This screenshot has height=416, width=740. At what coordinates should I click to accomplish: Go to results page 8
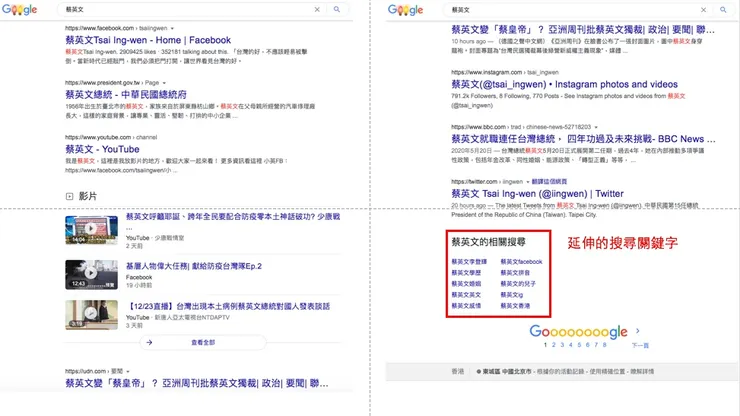(605, 345)
